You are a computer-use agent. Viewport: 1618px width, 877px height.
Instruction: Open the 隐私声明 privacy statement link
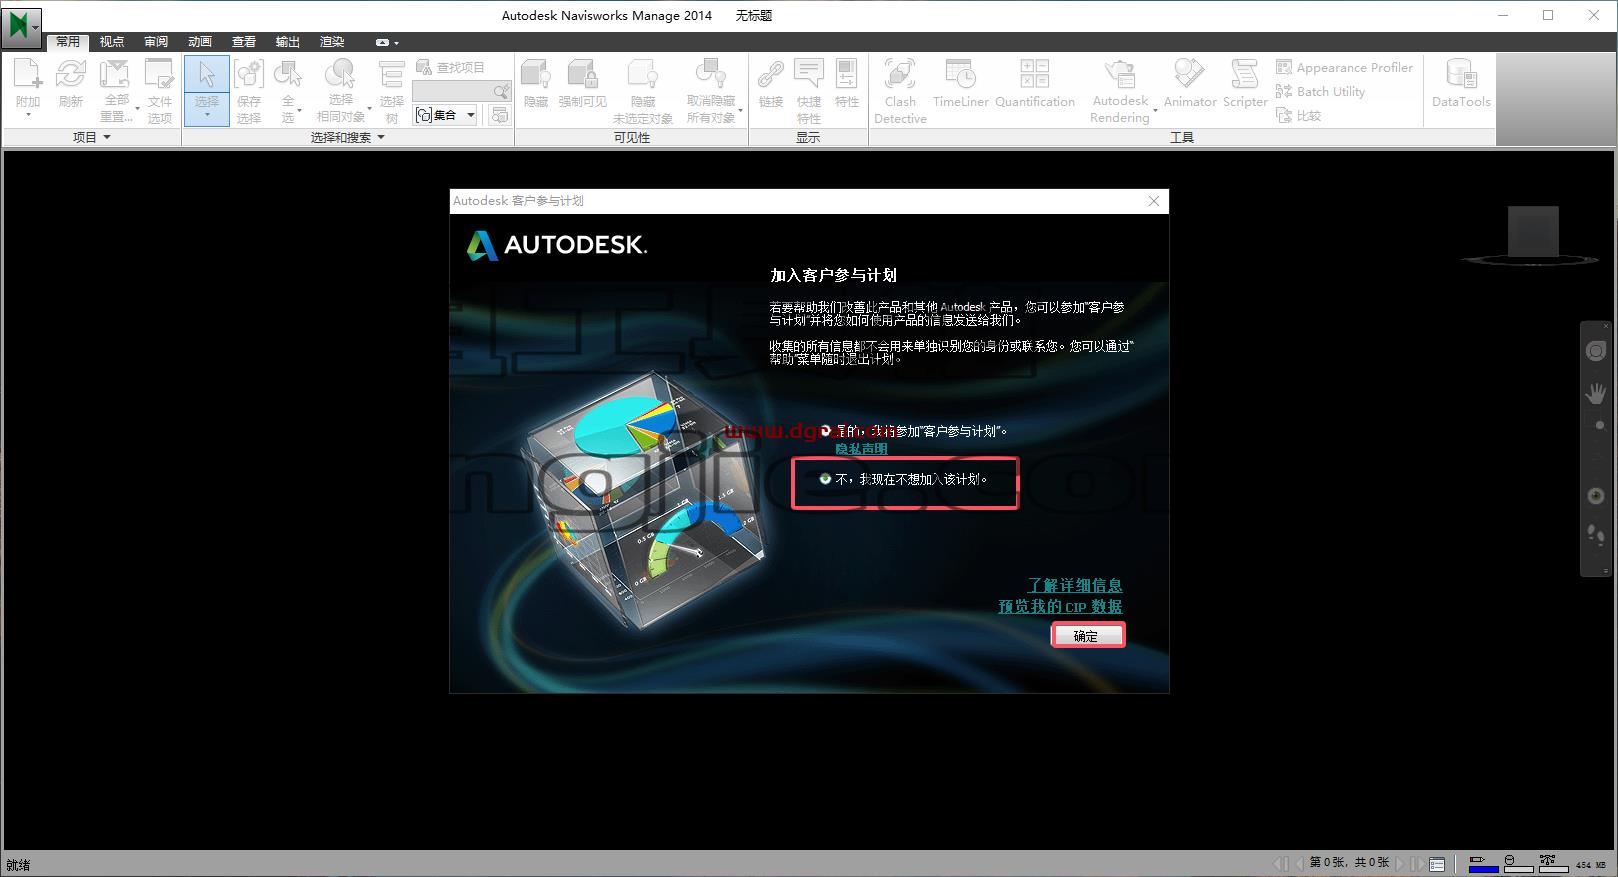[x=861, y=449]
